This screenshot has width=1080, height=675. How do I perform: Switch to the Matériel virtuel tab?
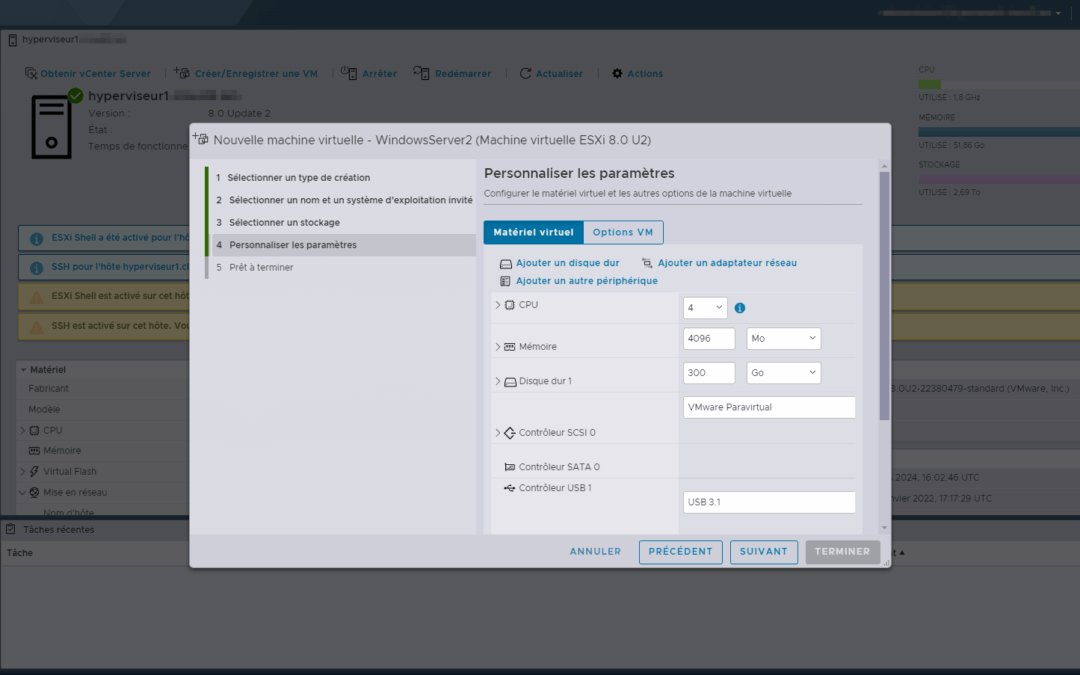533,232
